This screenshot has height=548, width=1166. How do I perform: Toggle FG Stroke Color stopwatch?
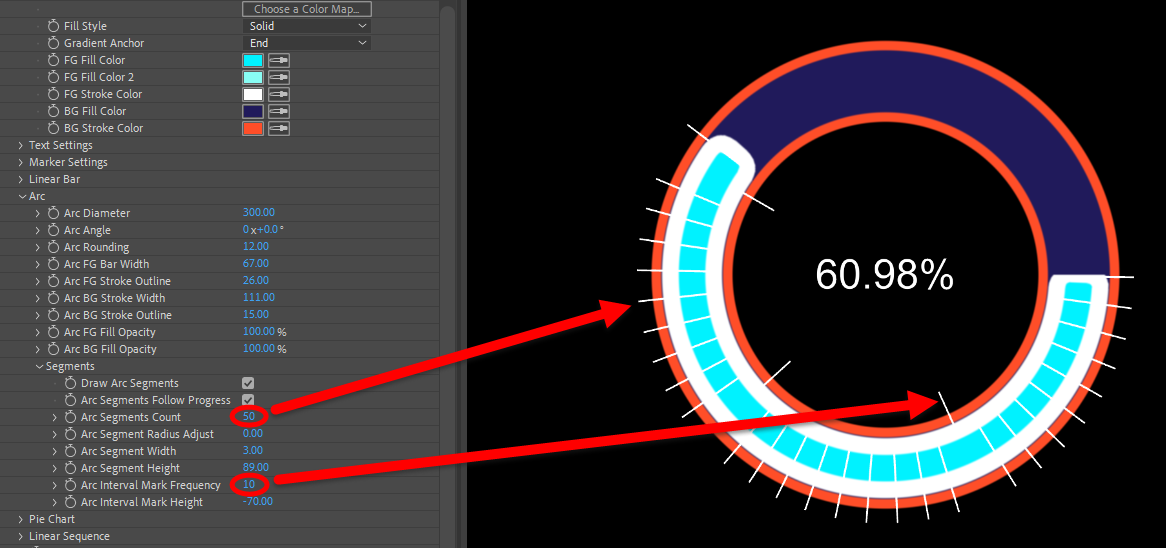pyautogui.click(x=54, y=94)
